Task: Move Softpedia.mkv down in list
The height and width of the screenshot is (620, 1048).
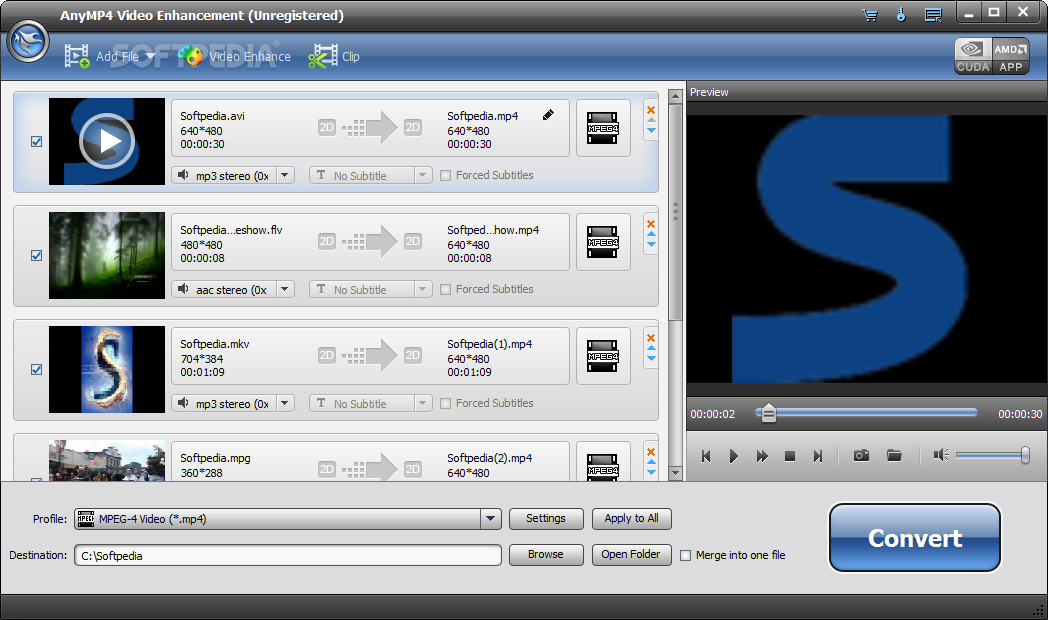Action: pyautogui.click(x=651, y=359)
